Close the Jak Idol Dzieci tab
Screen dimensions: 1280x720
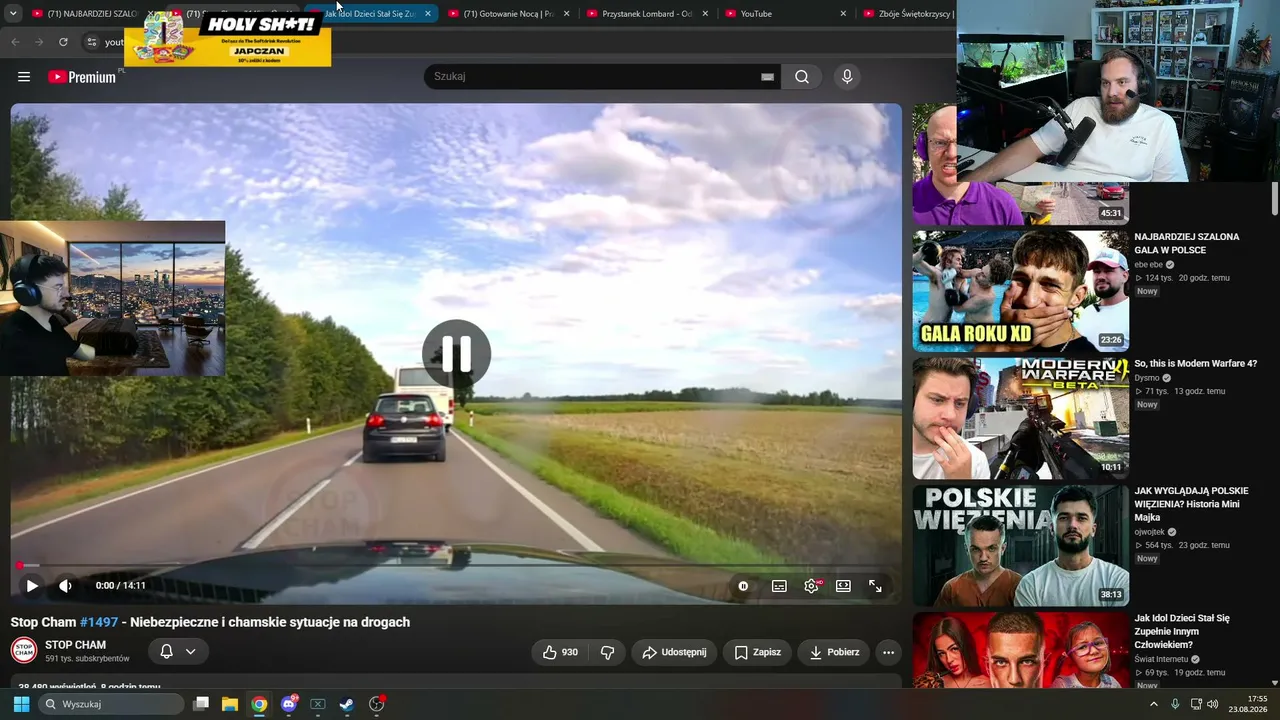[x=428, y=14]
